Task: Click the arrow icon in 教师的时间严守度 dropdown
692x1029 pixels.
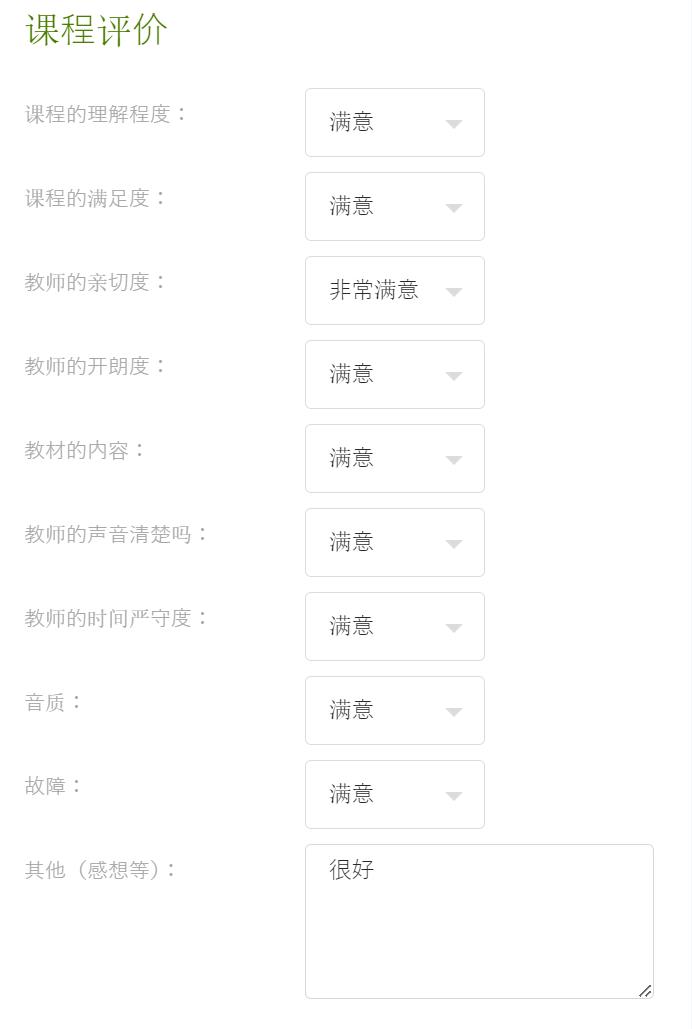Action: (454, 628)
